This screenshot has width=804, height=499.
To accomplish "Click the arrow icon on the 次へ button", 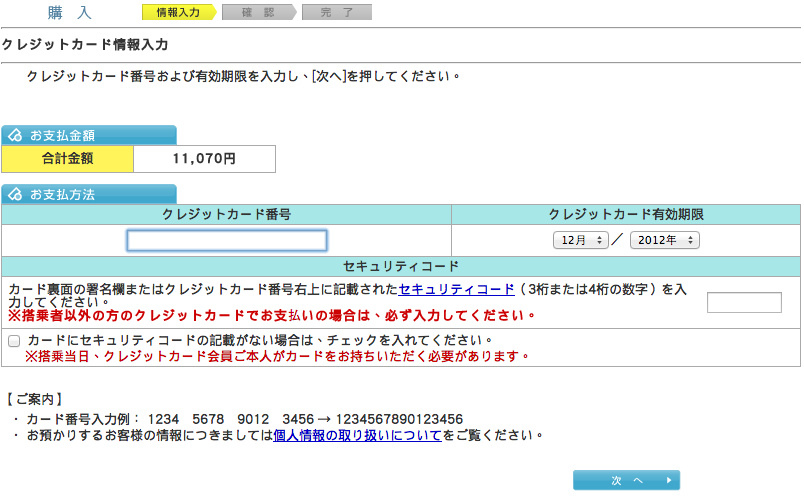I will tap(669, 480).
